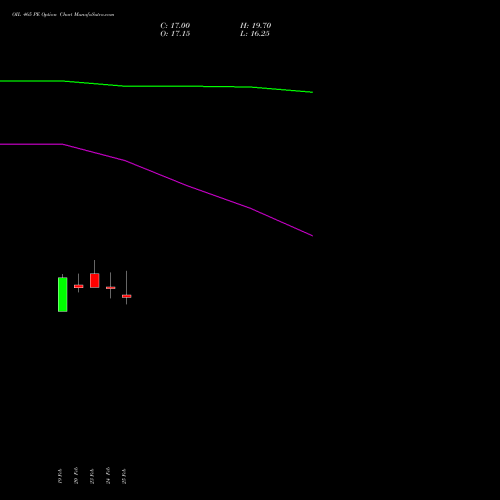Click the 23 Feb date axis label
The height and width of the screenshot is (500, 500).
tap(92, 476)
